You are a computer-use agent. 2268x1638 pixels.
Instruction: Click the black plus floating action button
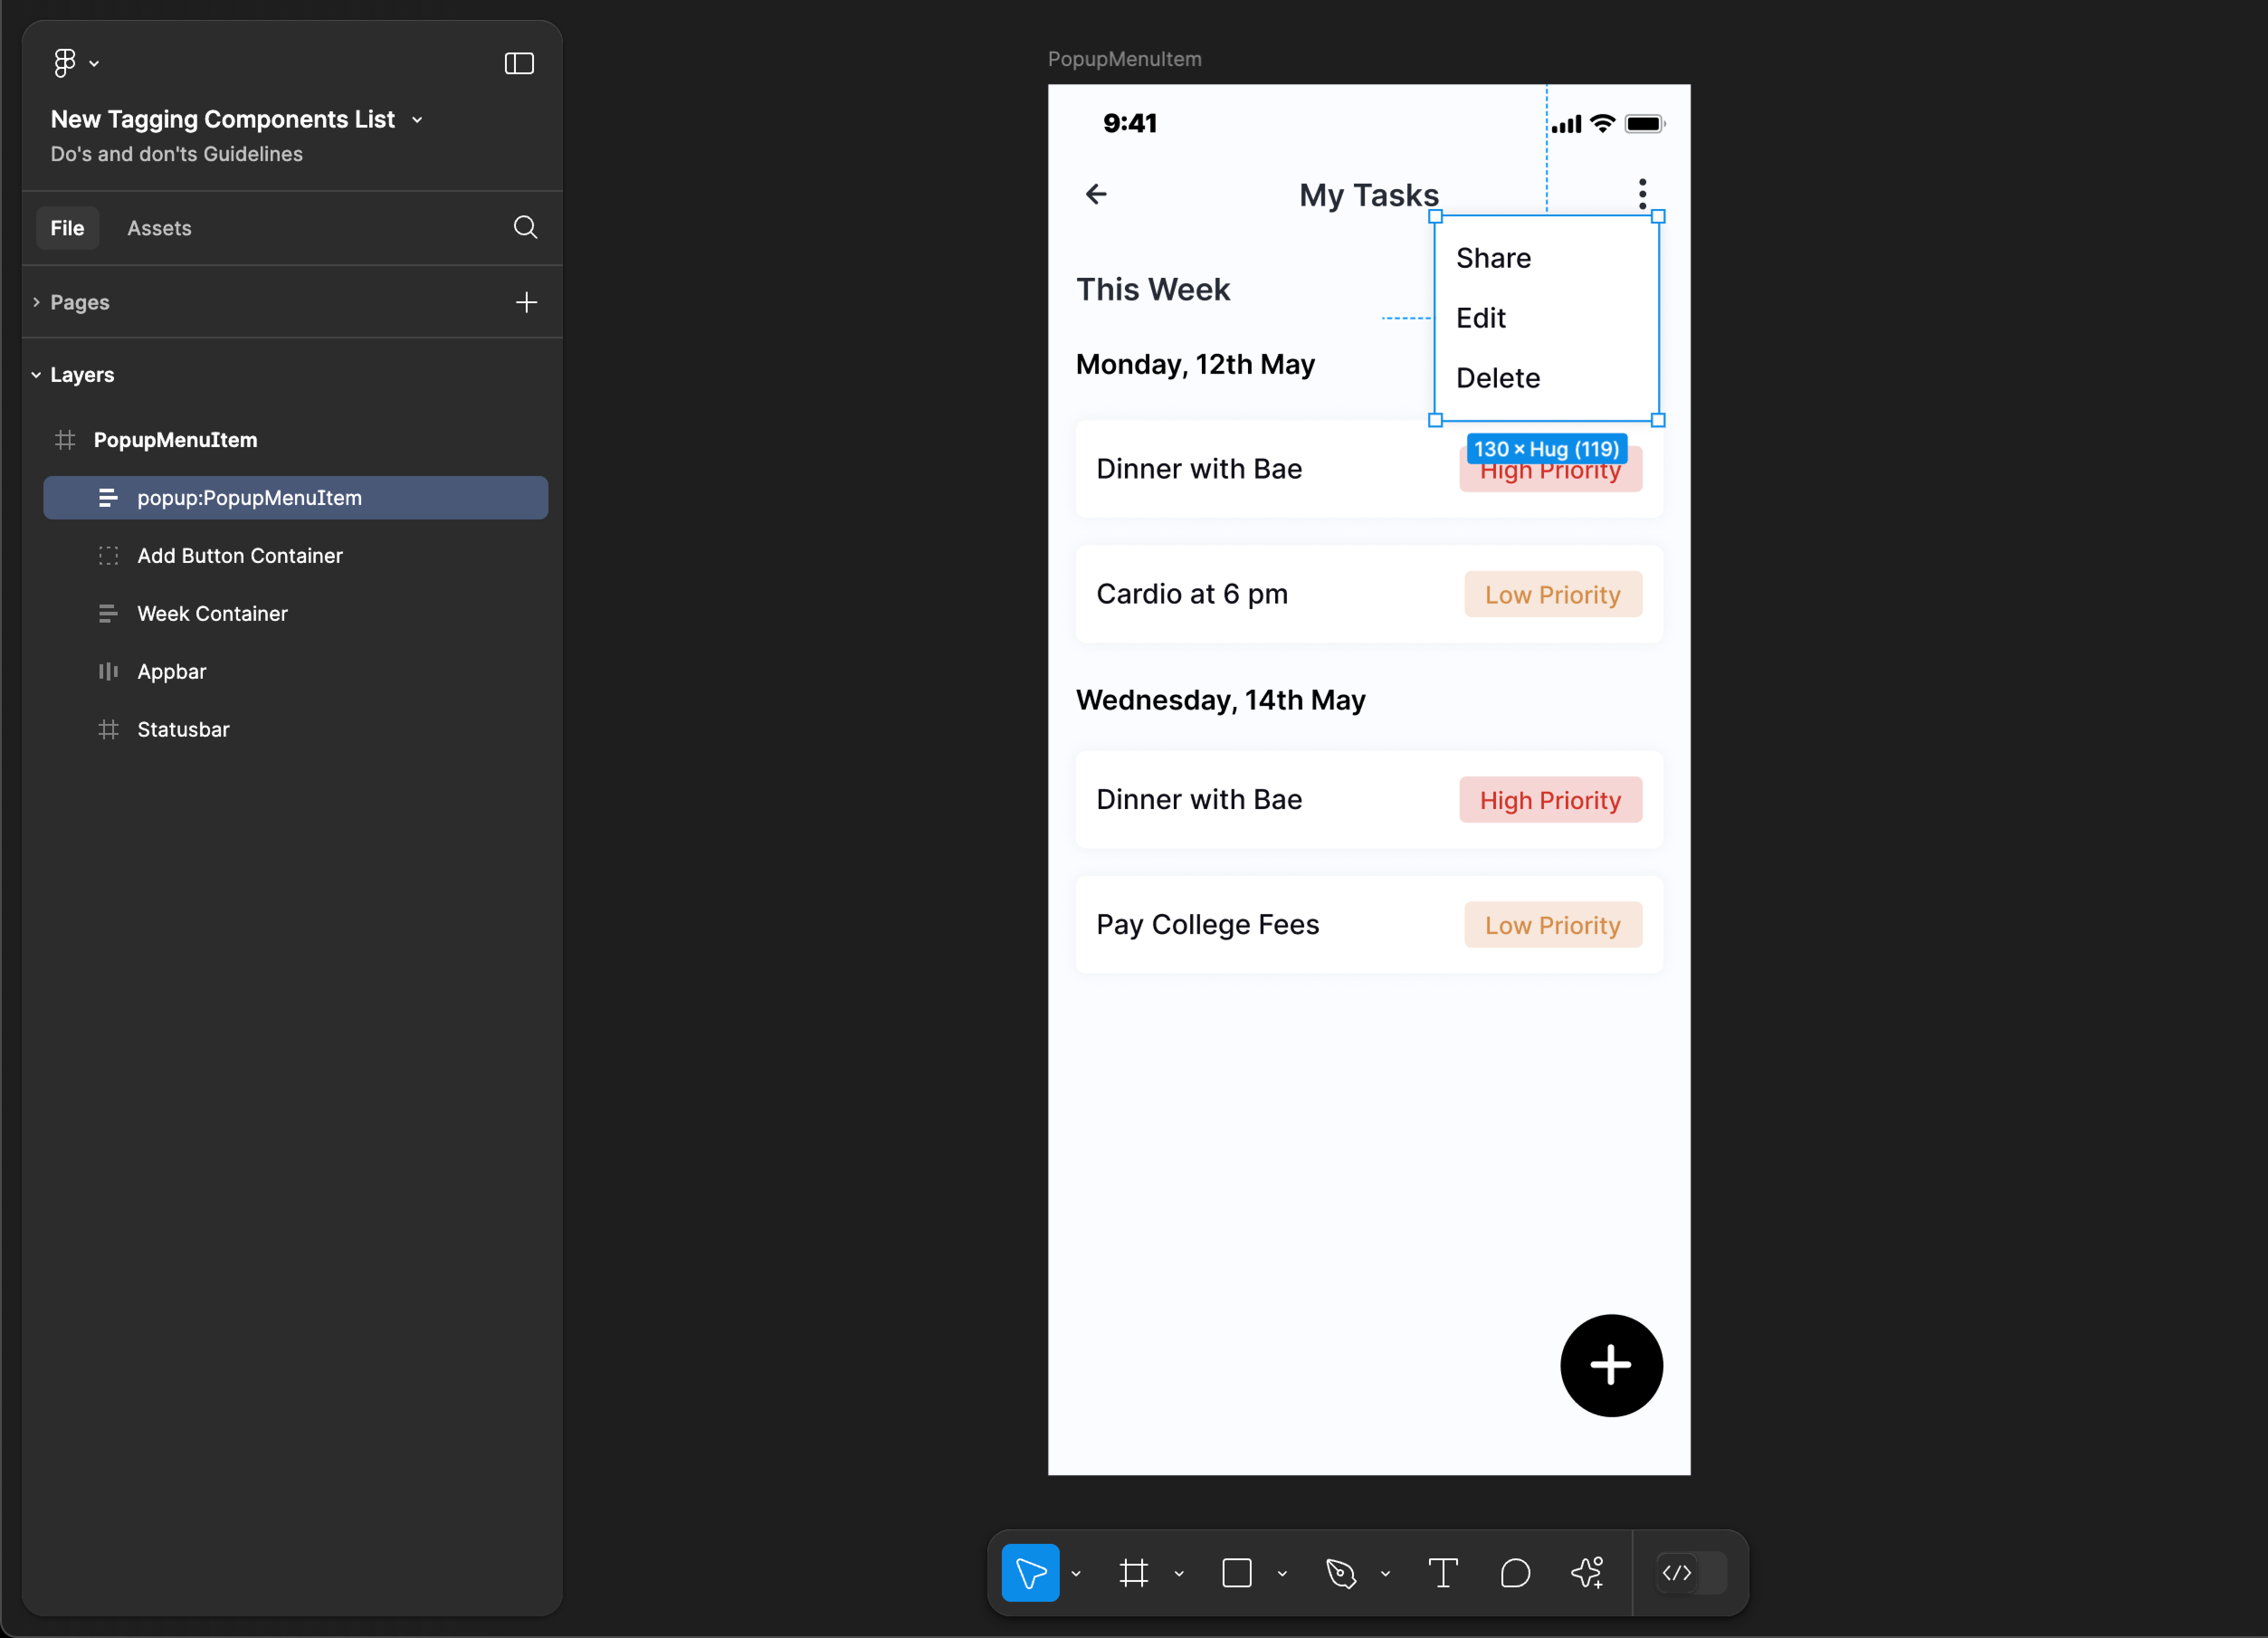[1611, 1365]
